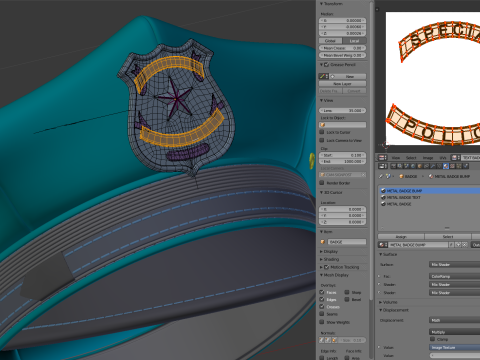The width and height of the screenshot is (480, 360).
Task: Enable the Seams overlay
Action: [322, 314]
